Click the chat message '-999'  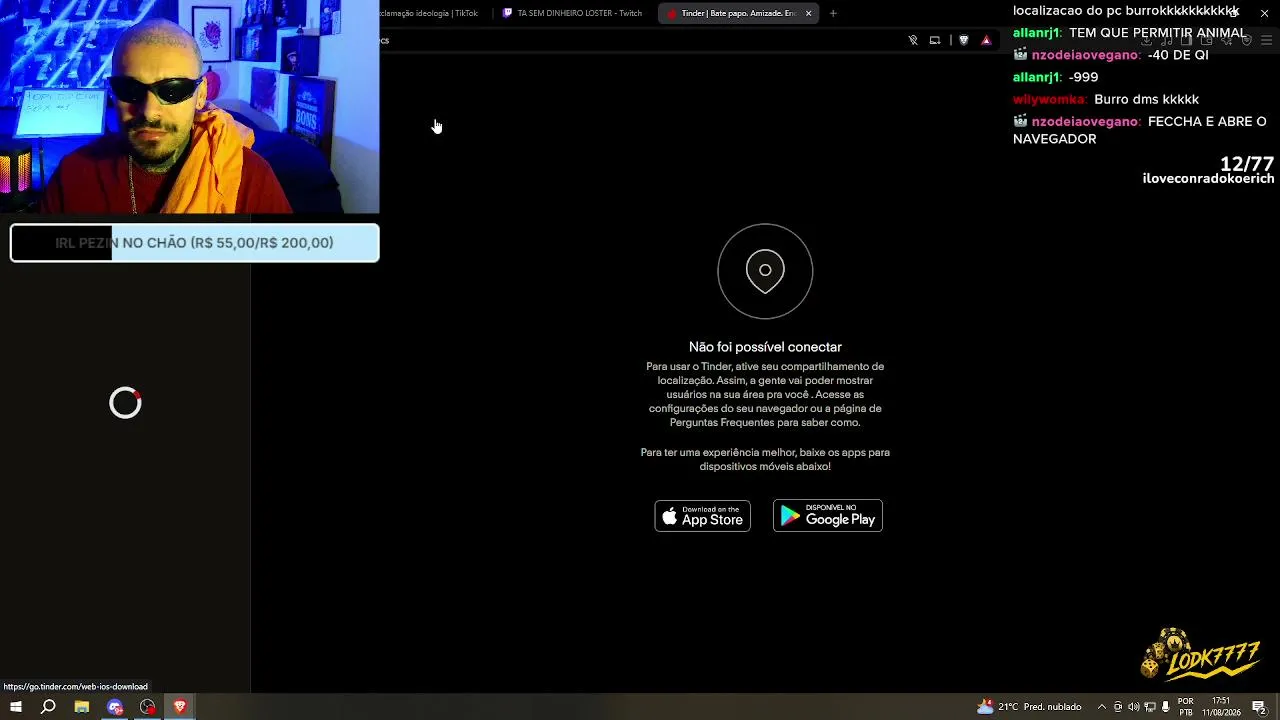click(x=1083, y=77)
